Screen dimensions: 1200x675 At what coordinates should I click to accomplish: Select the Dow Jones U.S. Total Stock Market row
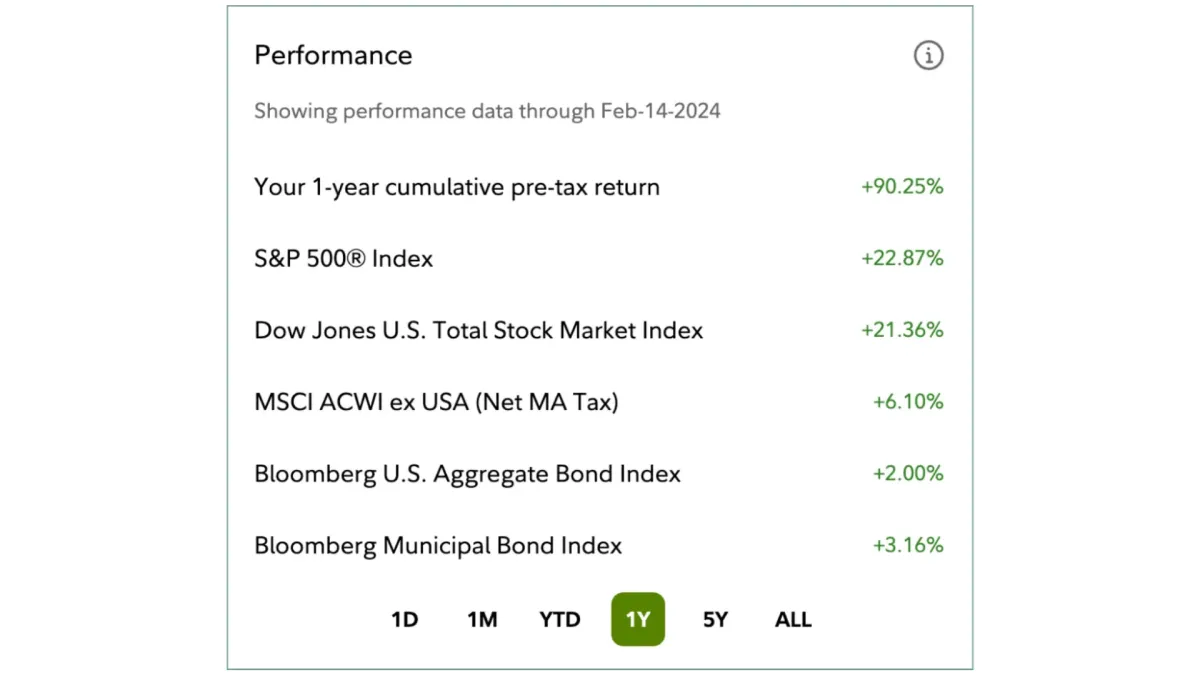point(477,330)
